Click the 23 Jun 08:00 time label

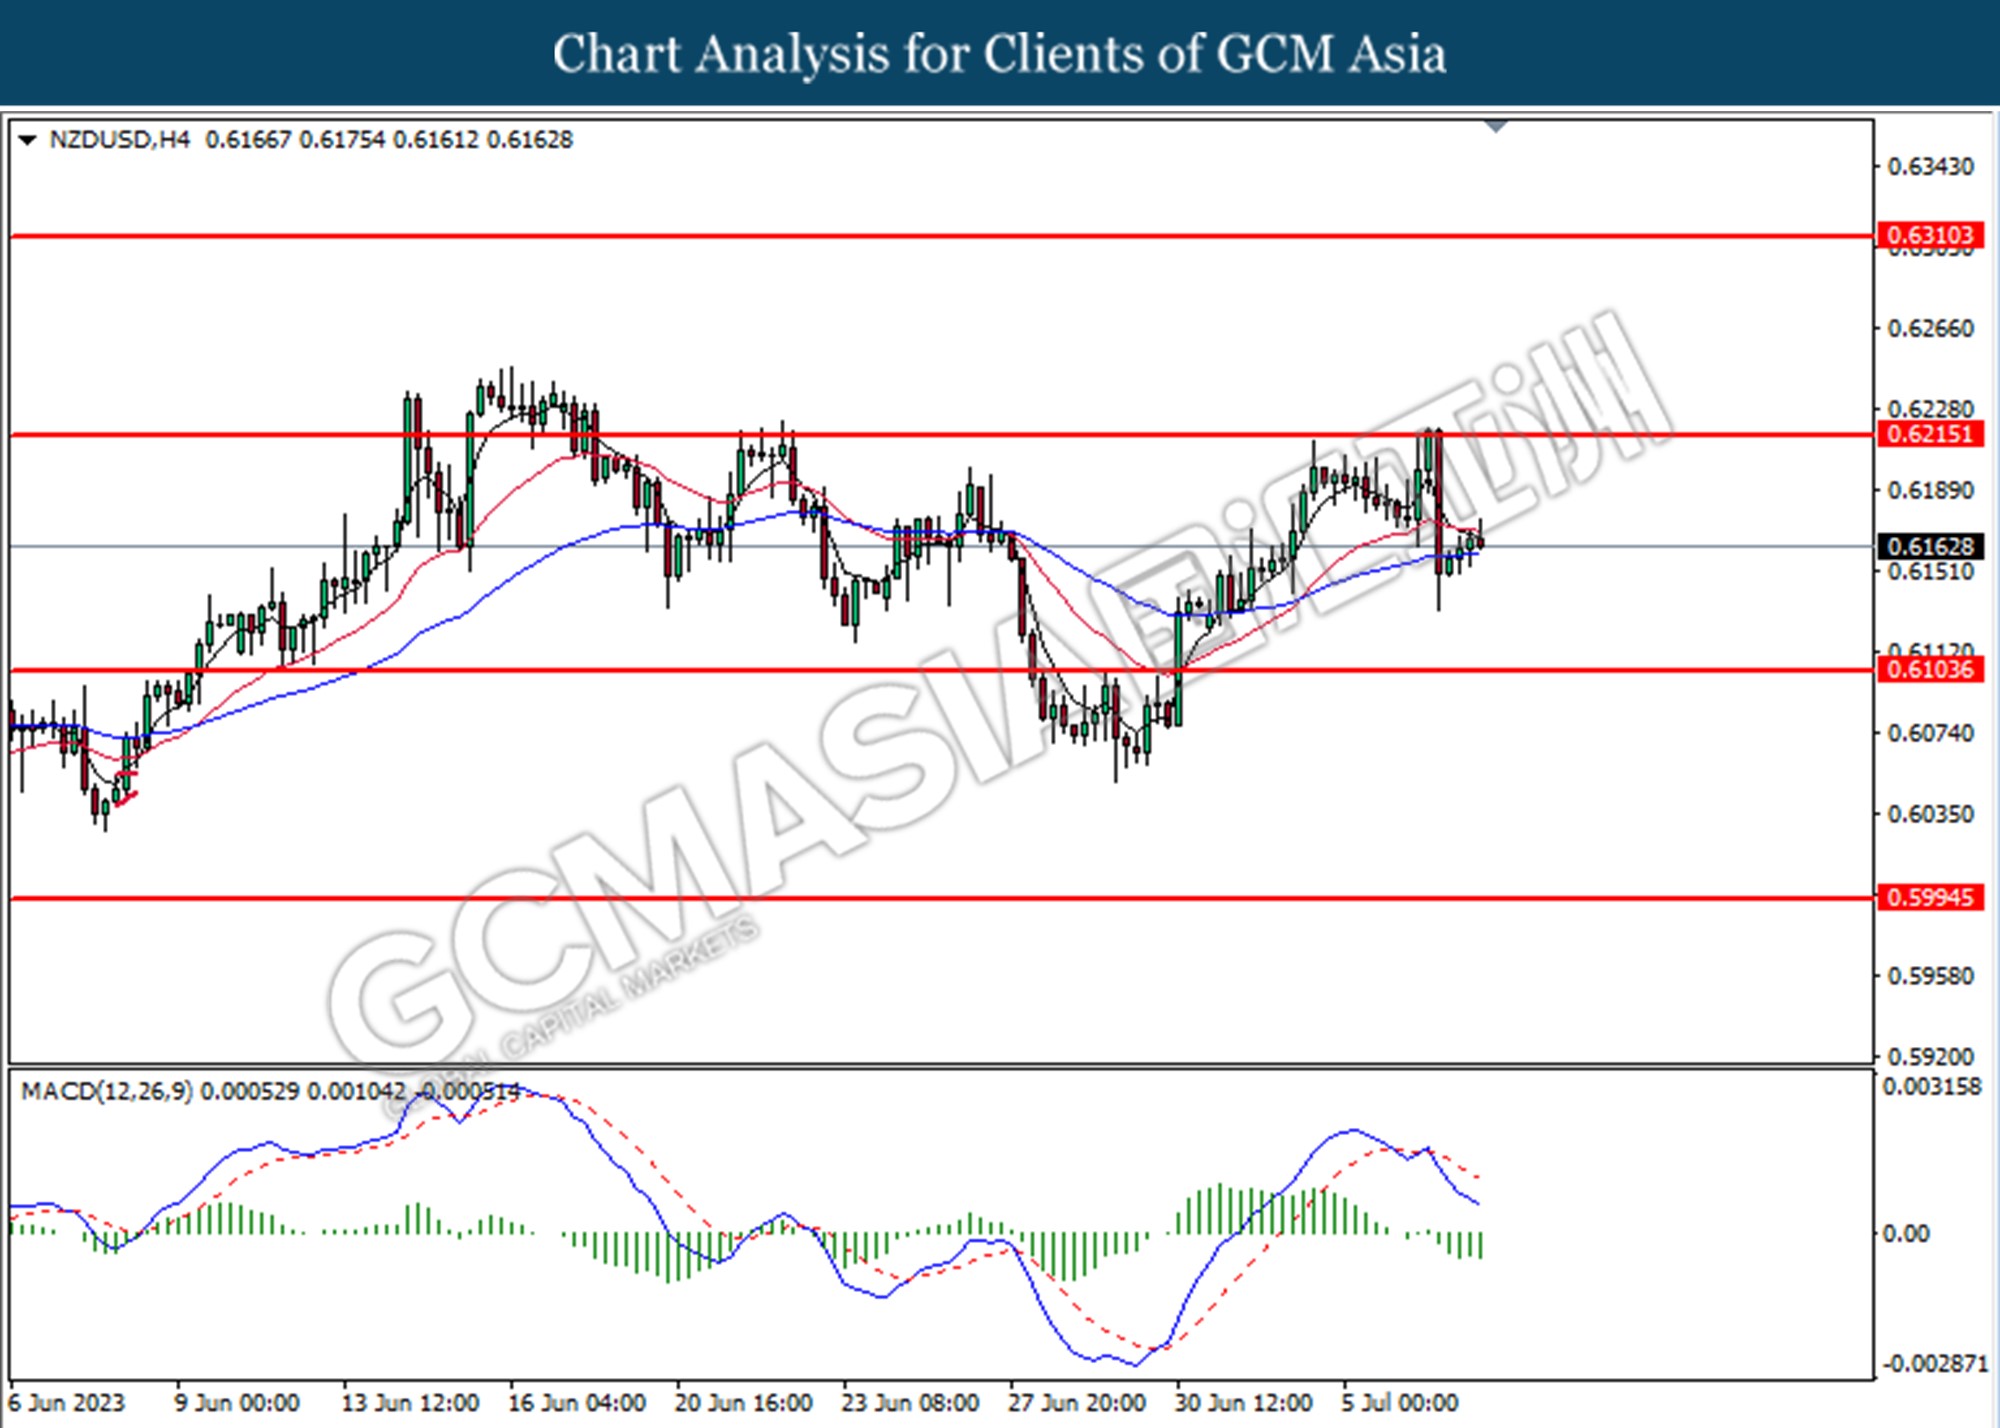[x=910, y=1403]
